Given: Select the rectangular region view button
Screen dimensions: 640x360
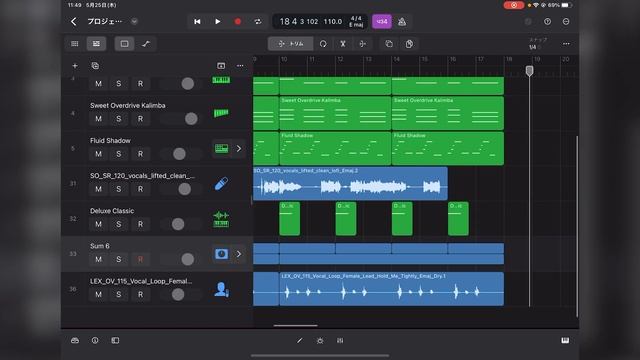Looking at the screenshot, I should click(124, 44).
